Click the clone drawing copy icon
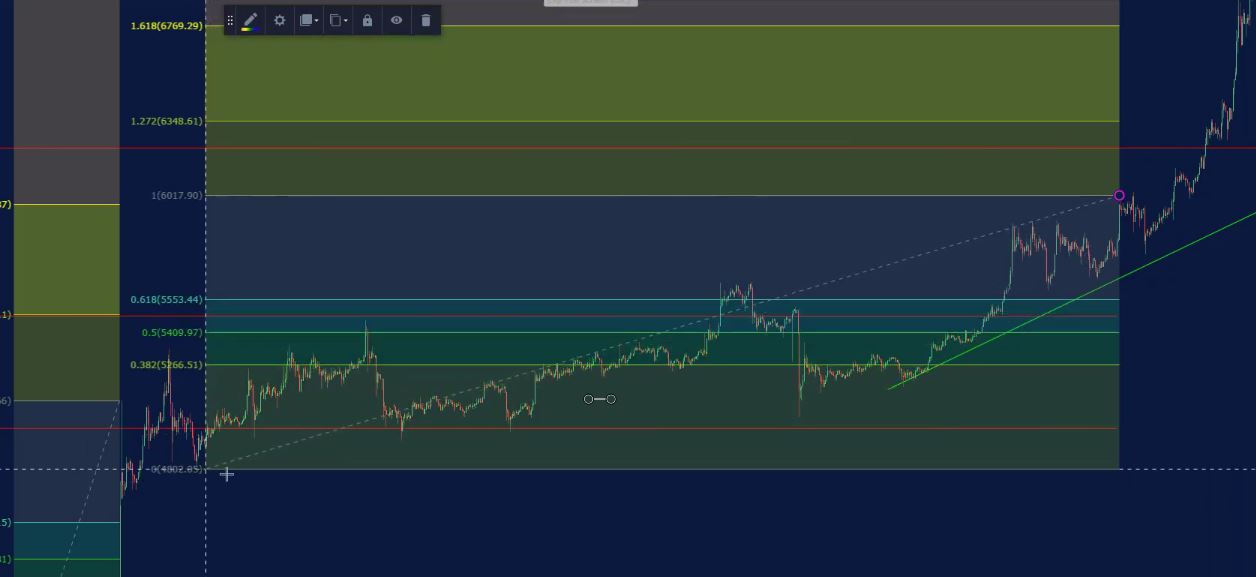This screenshot has height=577, width=1256. (x=335, y=20)
